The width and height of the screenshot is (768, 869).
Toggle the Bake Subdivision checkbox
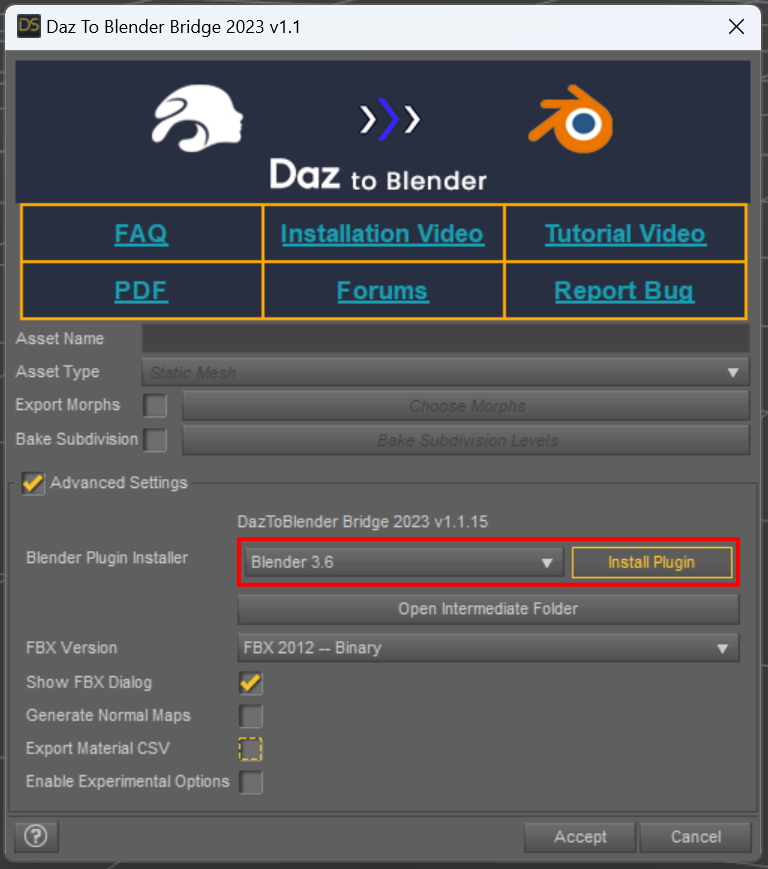(155, 440)
